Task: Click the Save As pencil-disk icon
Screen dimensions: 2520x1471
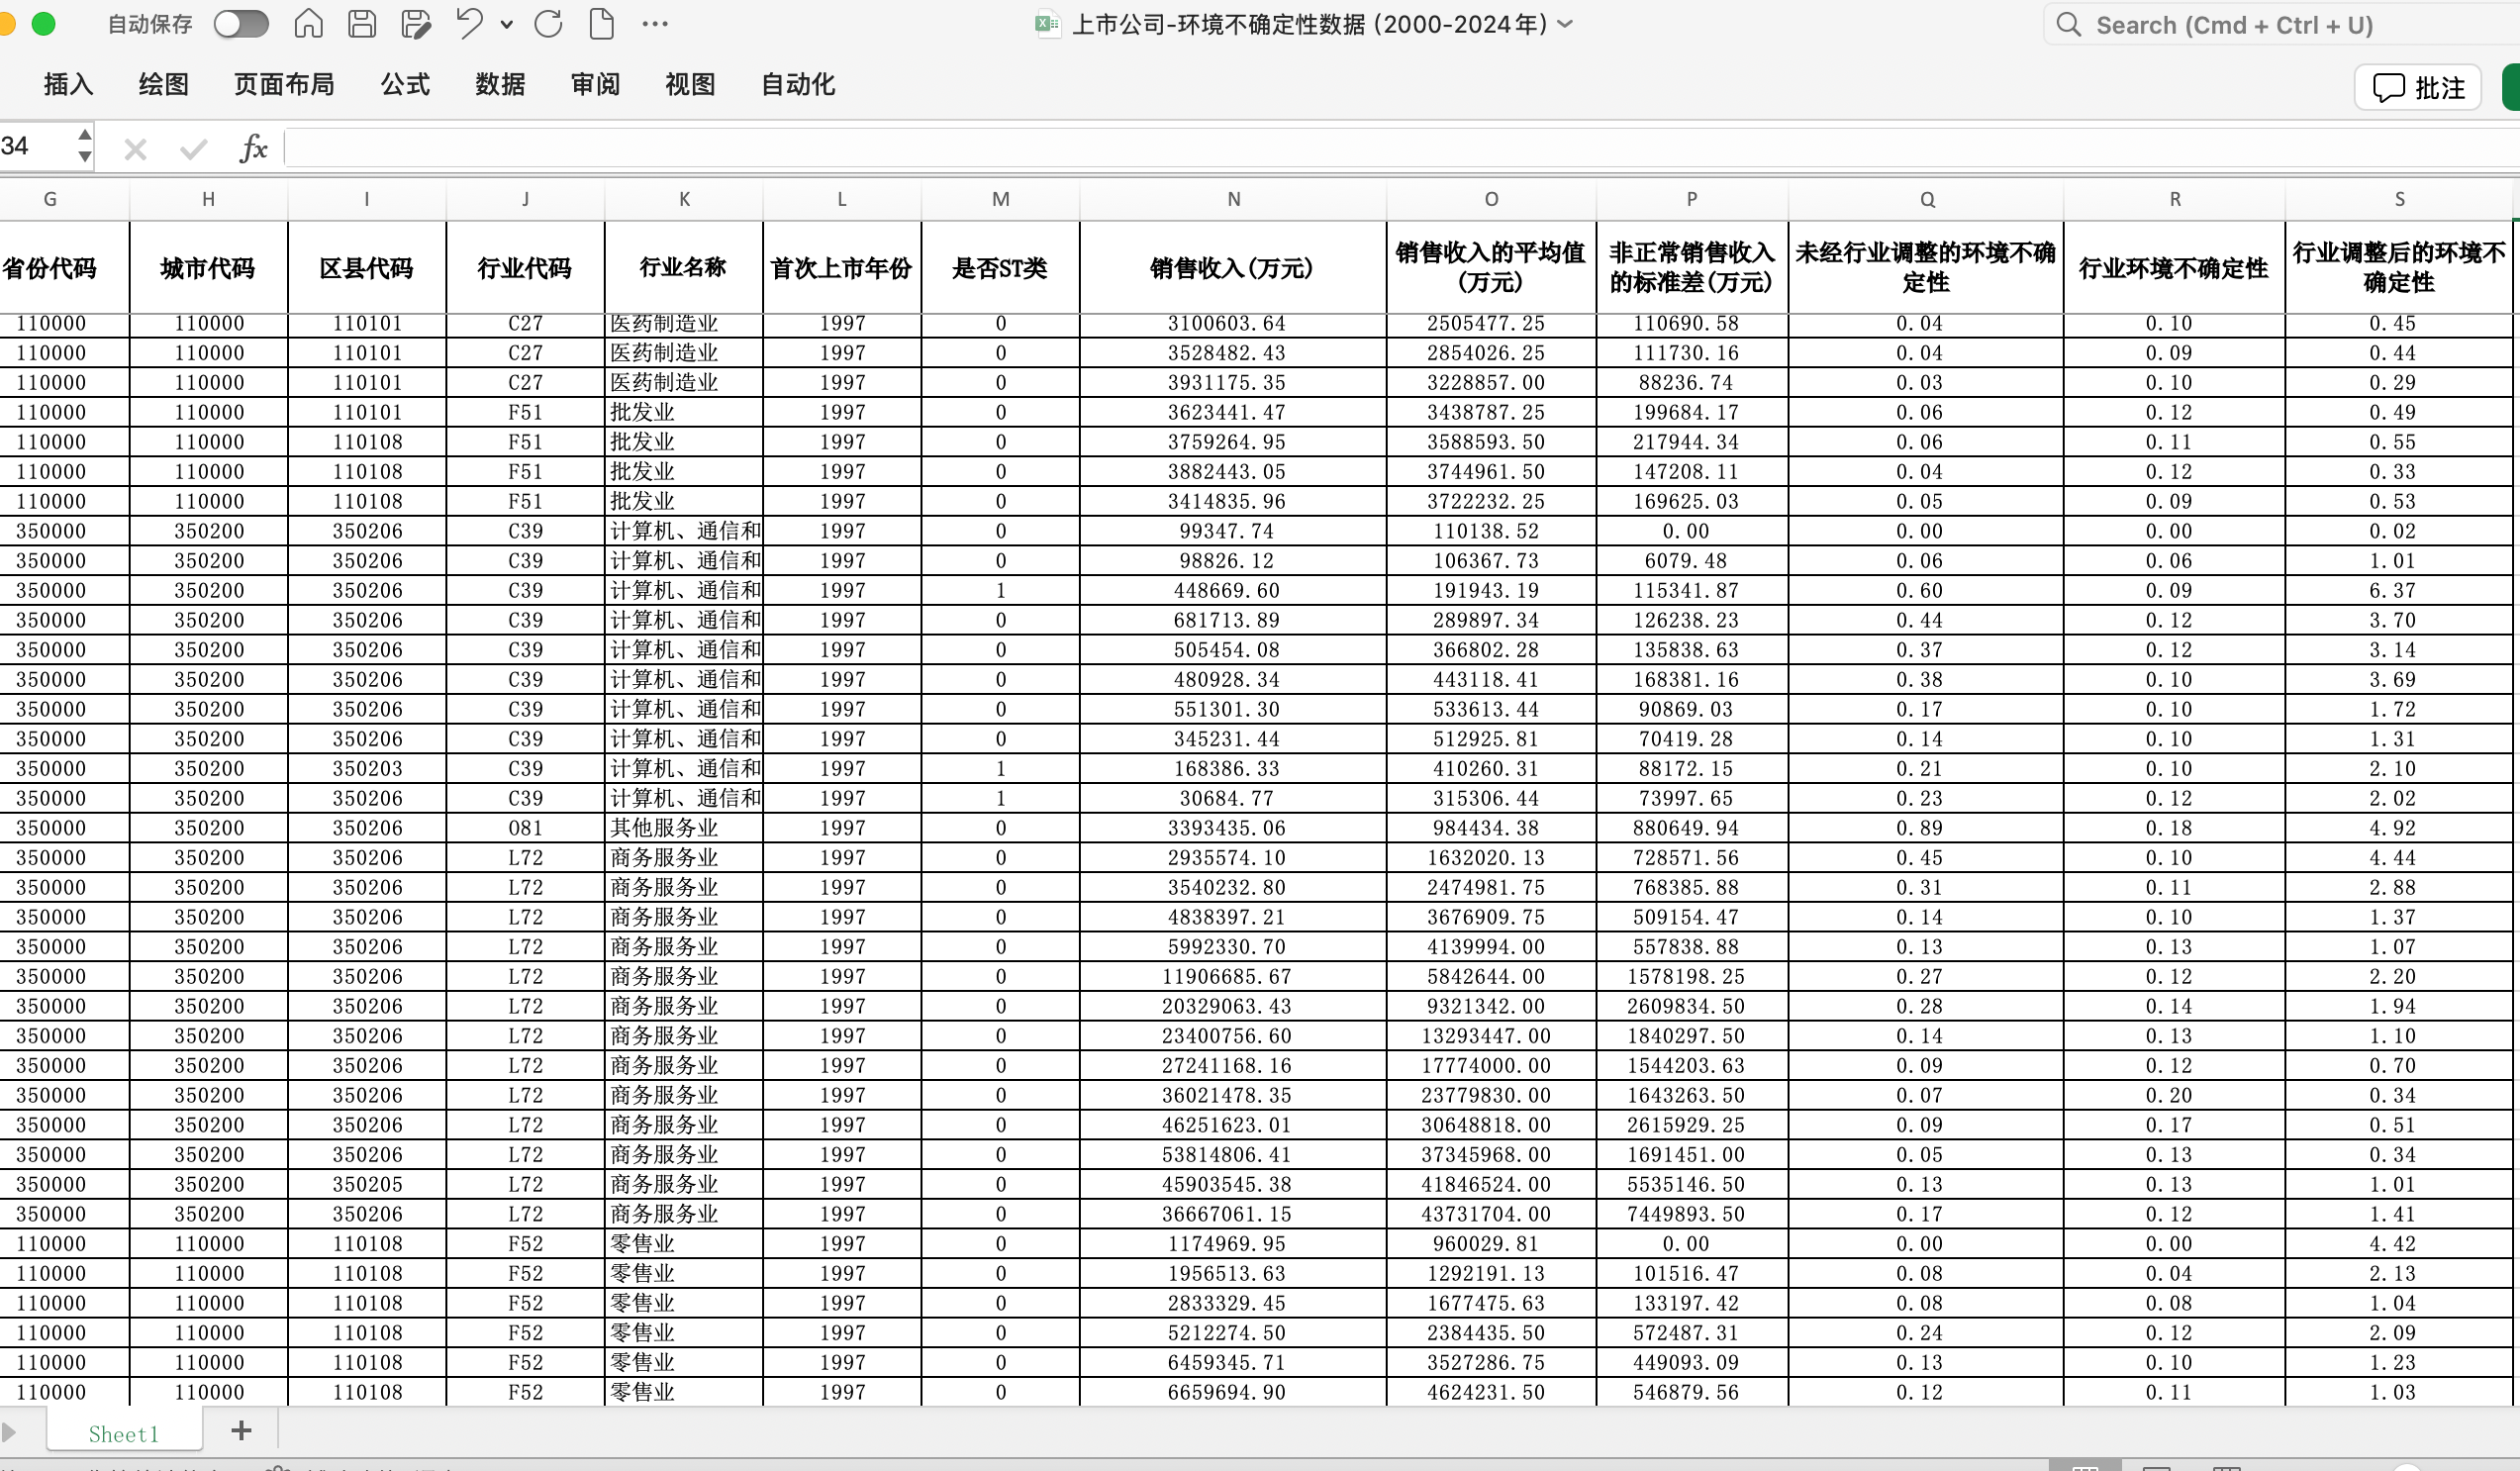Action: pyautogui.click(x=415, y=23)
